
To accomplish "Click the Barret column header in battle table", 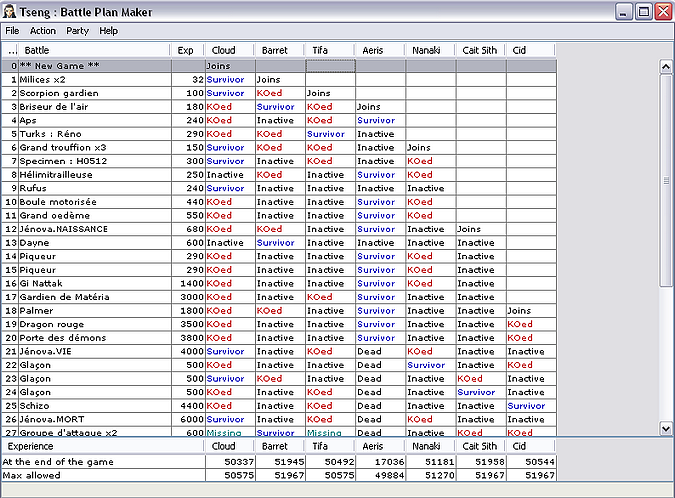I will tap(280, 50).
